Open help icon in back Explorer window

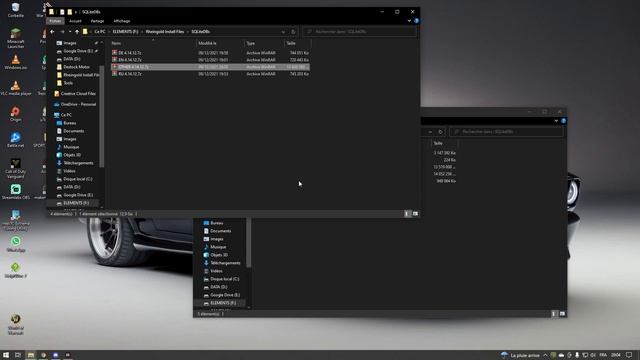click(563, 121)
